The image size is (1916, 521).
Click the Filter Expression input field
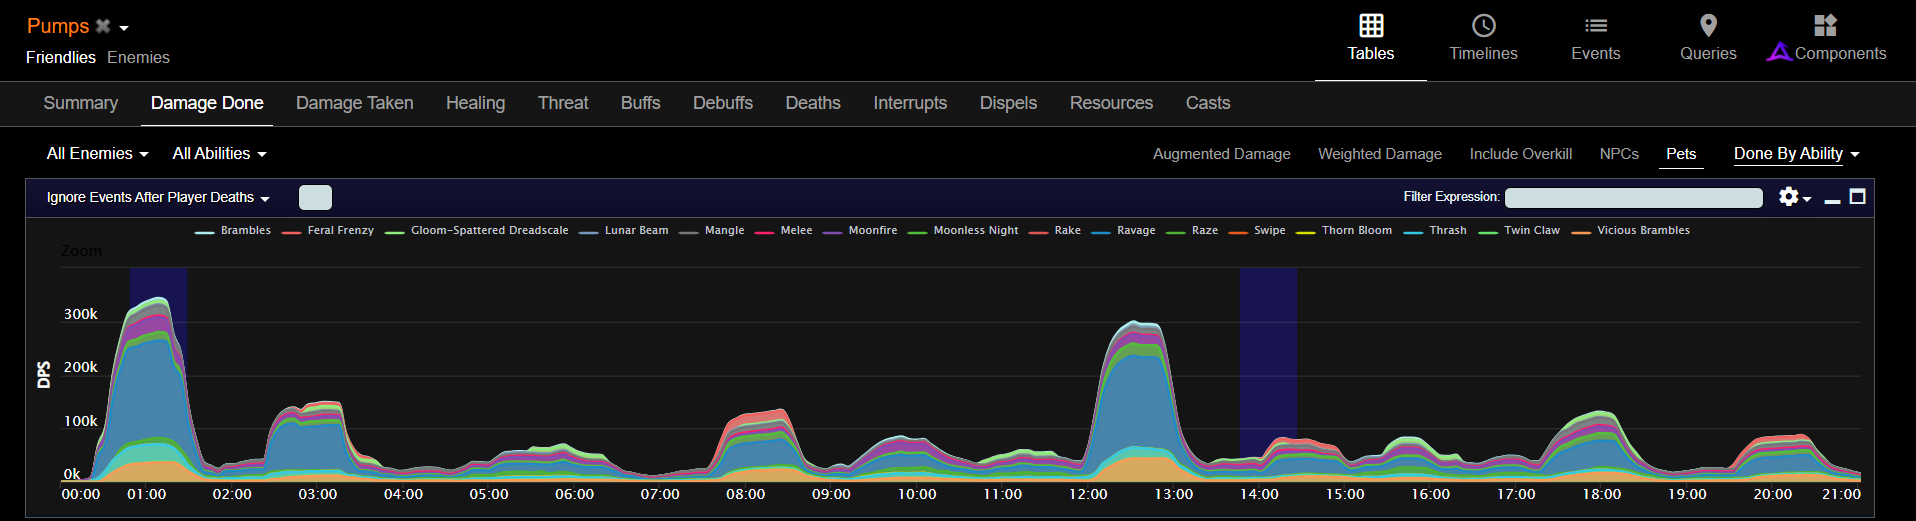tap(1633, 198)
